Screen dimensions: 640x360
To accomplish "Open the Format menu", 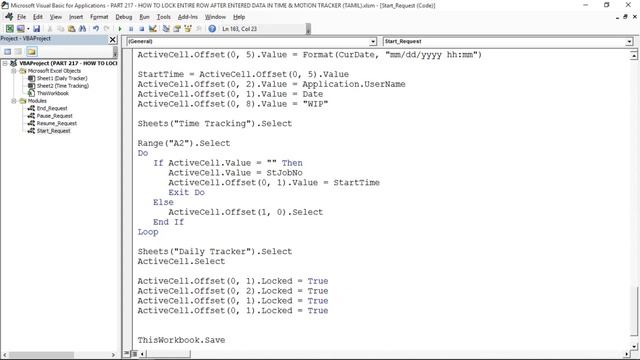I will (x=99, y=17).
